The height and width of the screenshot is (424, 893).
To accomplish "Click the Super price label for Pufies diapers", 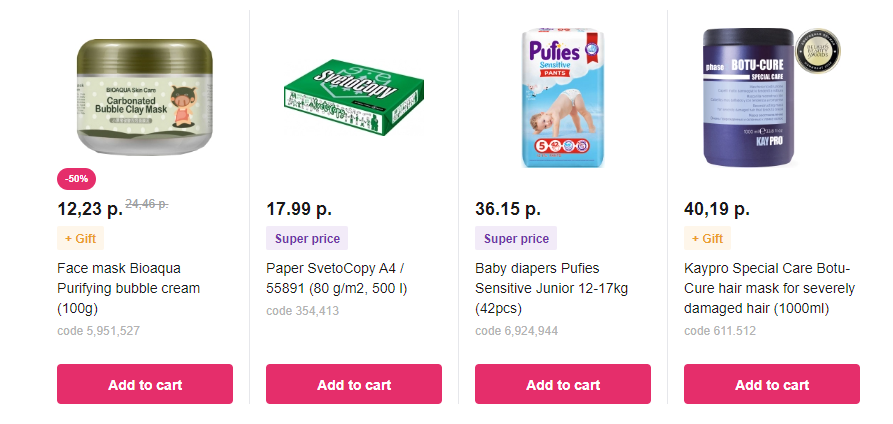I will 516,239.
